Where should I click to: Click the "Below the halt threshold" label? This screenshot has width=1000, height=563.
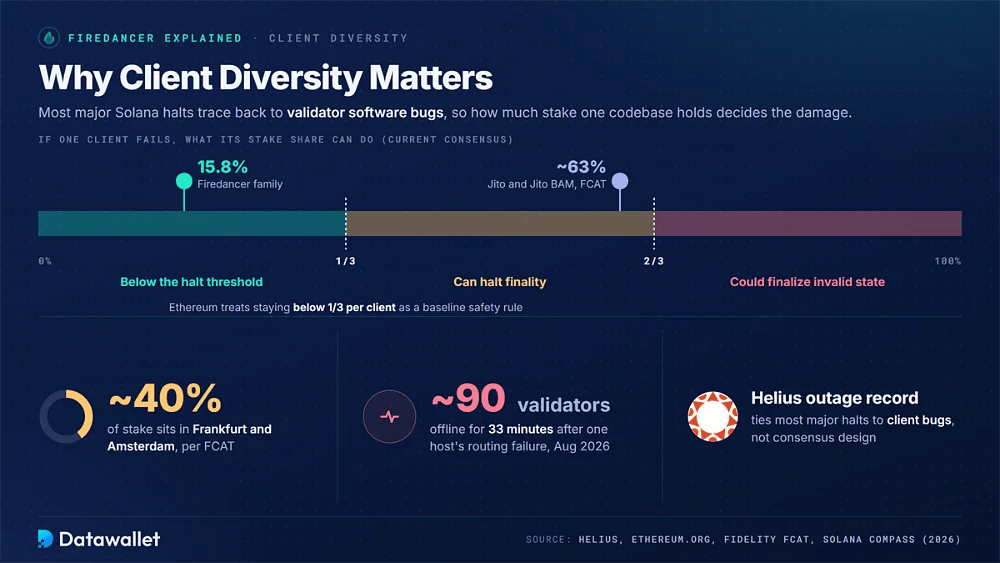click(191, 282)
